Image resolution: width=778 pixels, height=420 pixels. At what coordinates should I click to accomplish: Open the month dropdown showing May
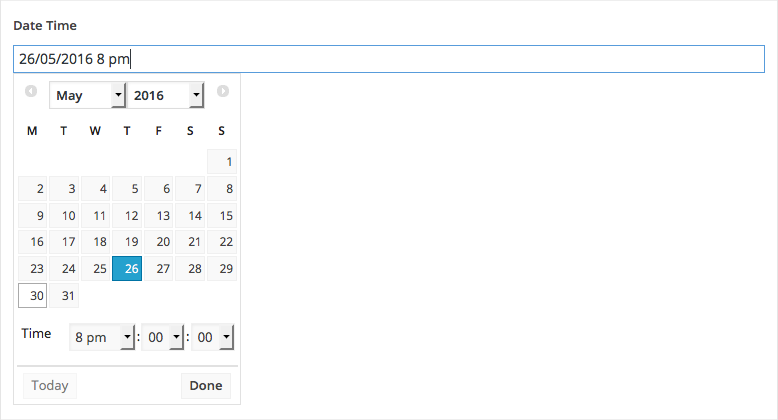point(87,95)
